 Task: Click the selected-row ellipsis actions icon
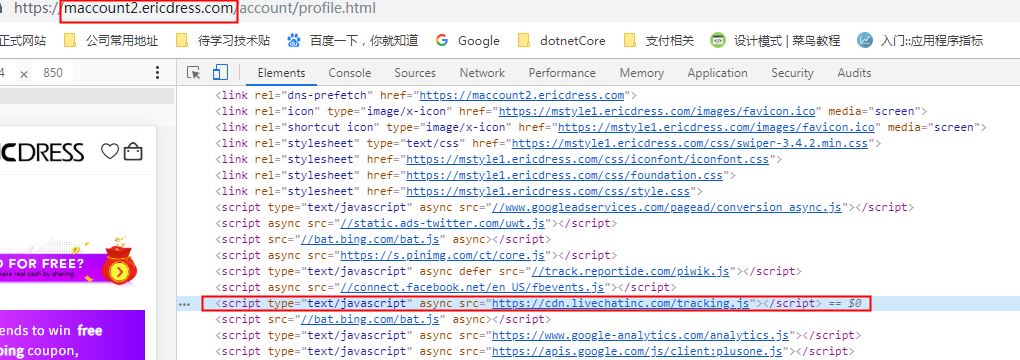(x=185, y=304)
